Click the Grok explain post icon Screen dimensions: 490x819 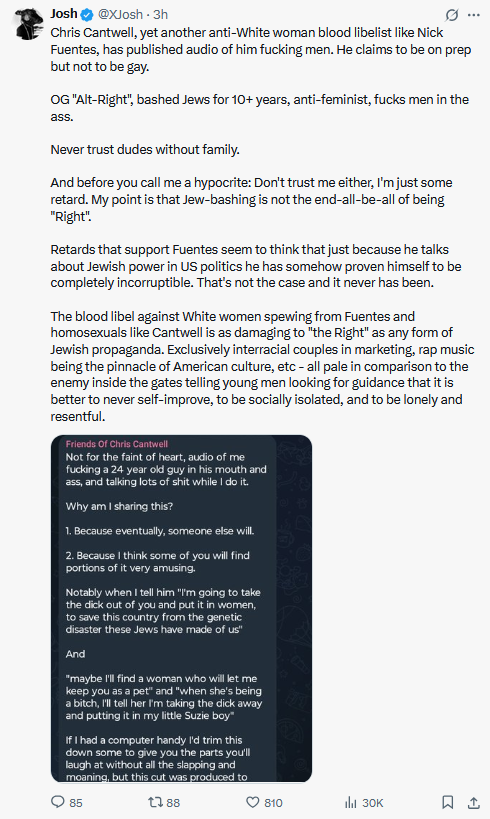[452, 15]
